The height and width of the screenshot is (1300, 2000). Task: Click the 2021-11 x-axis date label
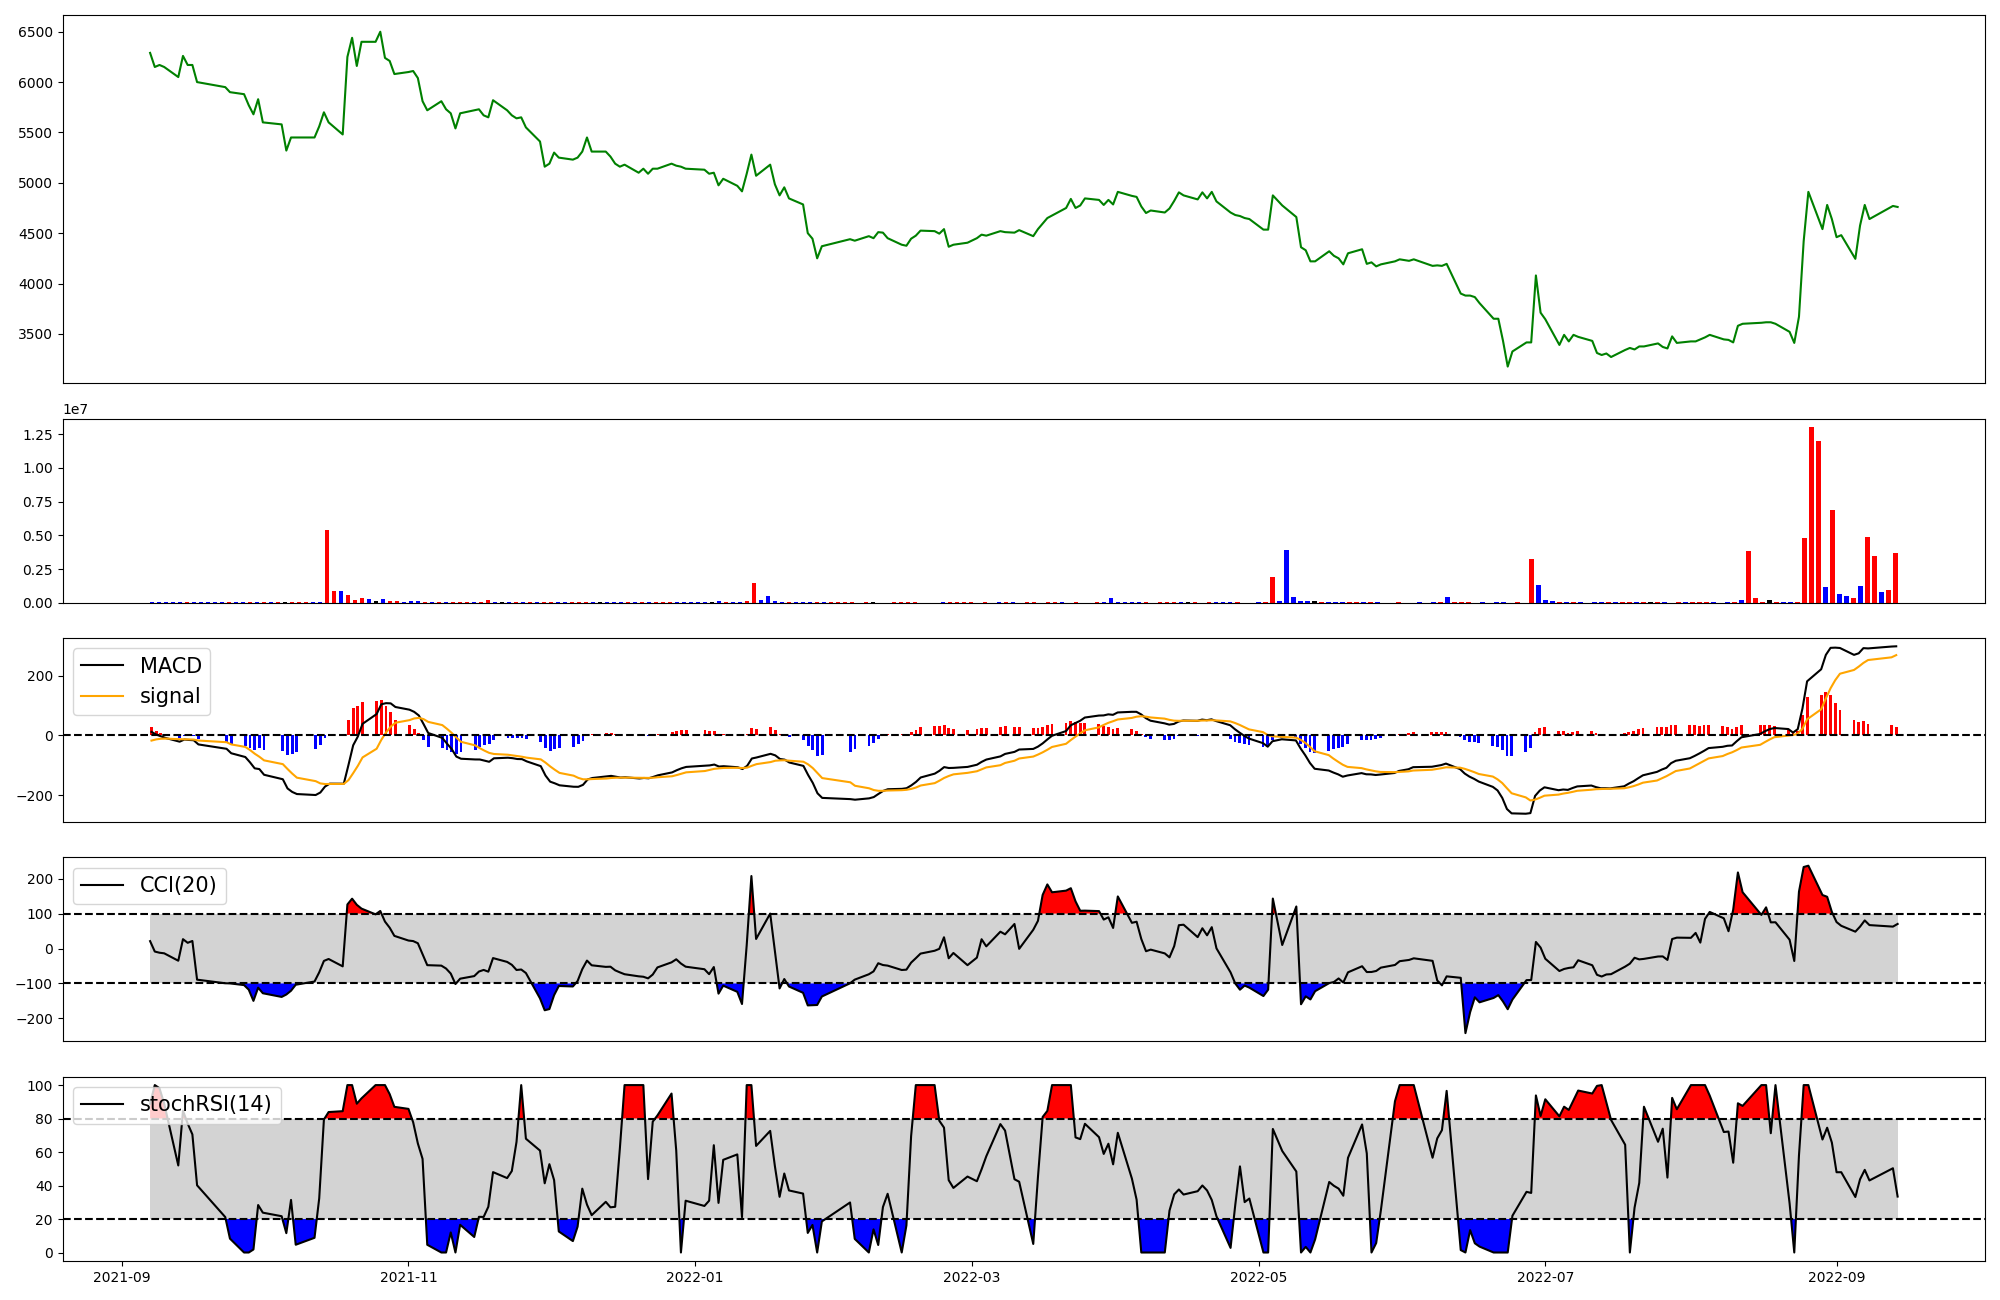[409, 1277]
